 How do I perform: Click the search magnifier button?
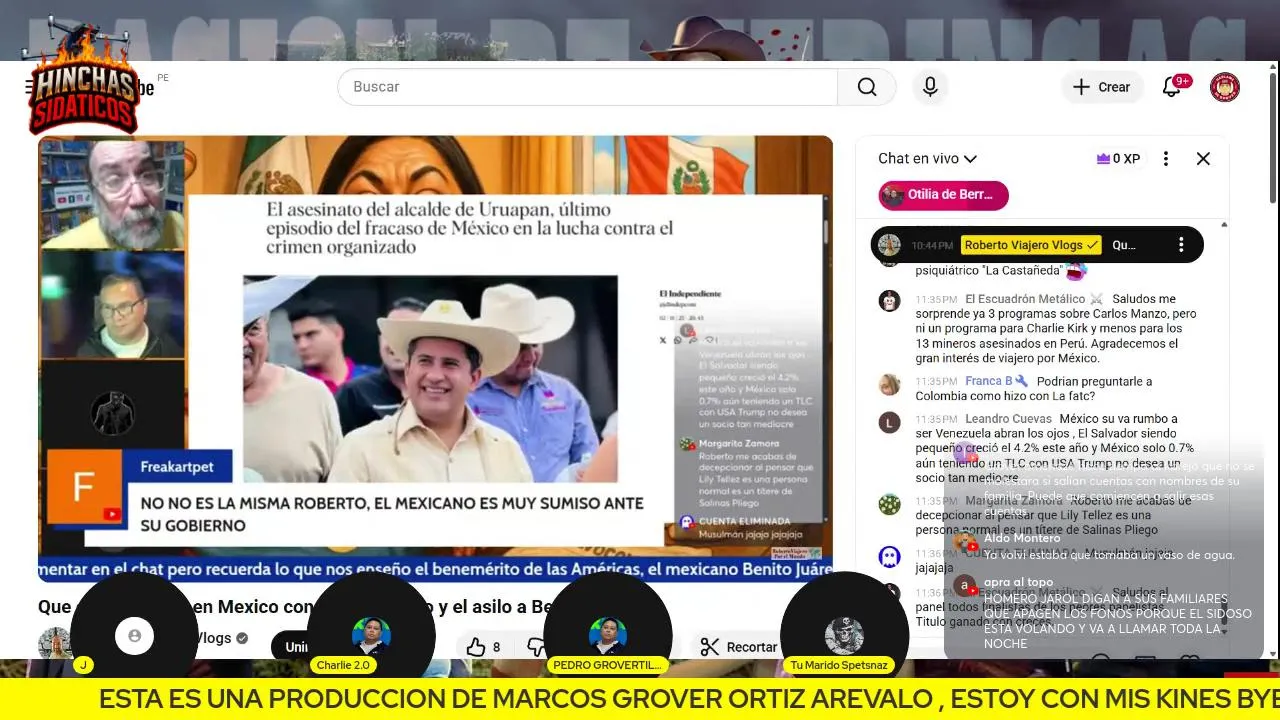[866, 87]
